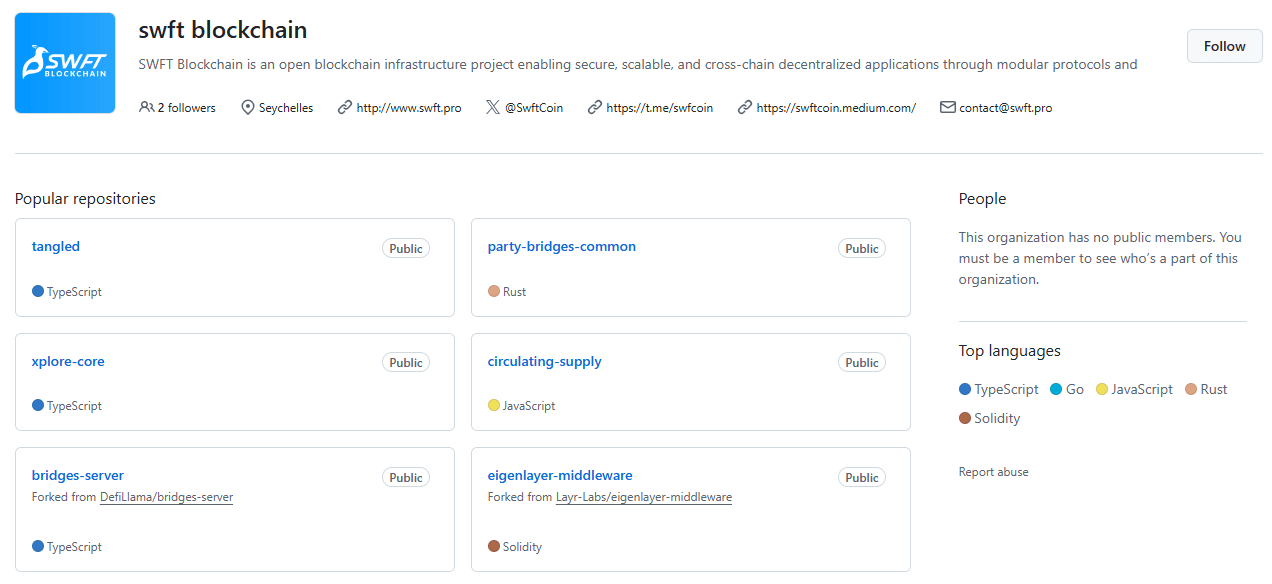The width and height of the screenshot is (1272, 584).
Task: Open the xplore-core repository
Action: tap(68, 361)
